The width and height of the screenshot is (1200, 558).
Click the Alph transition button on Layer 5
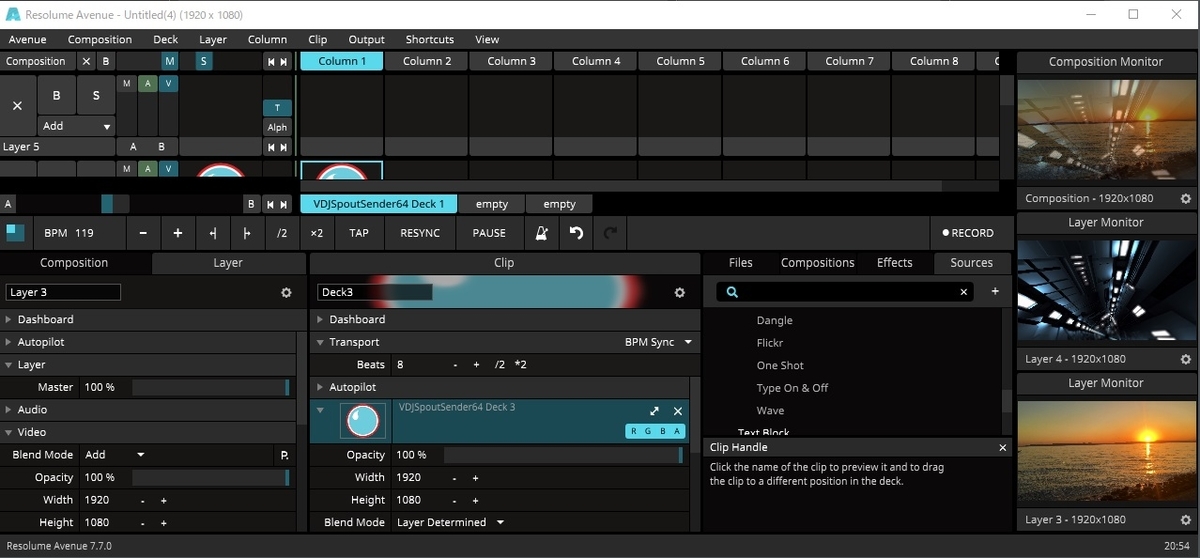pyautogui.click(x=277, y=127)
